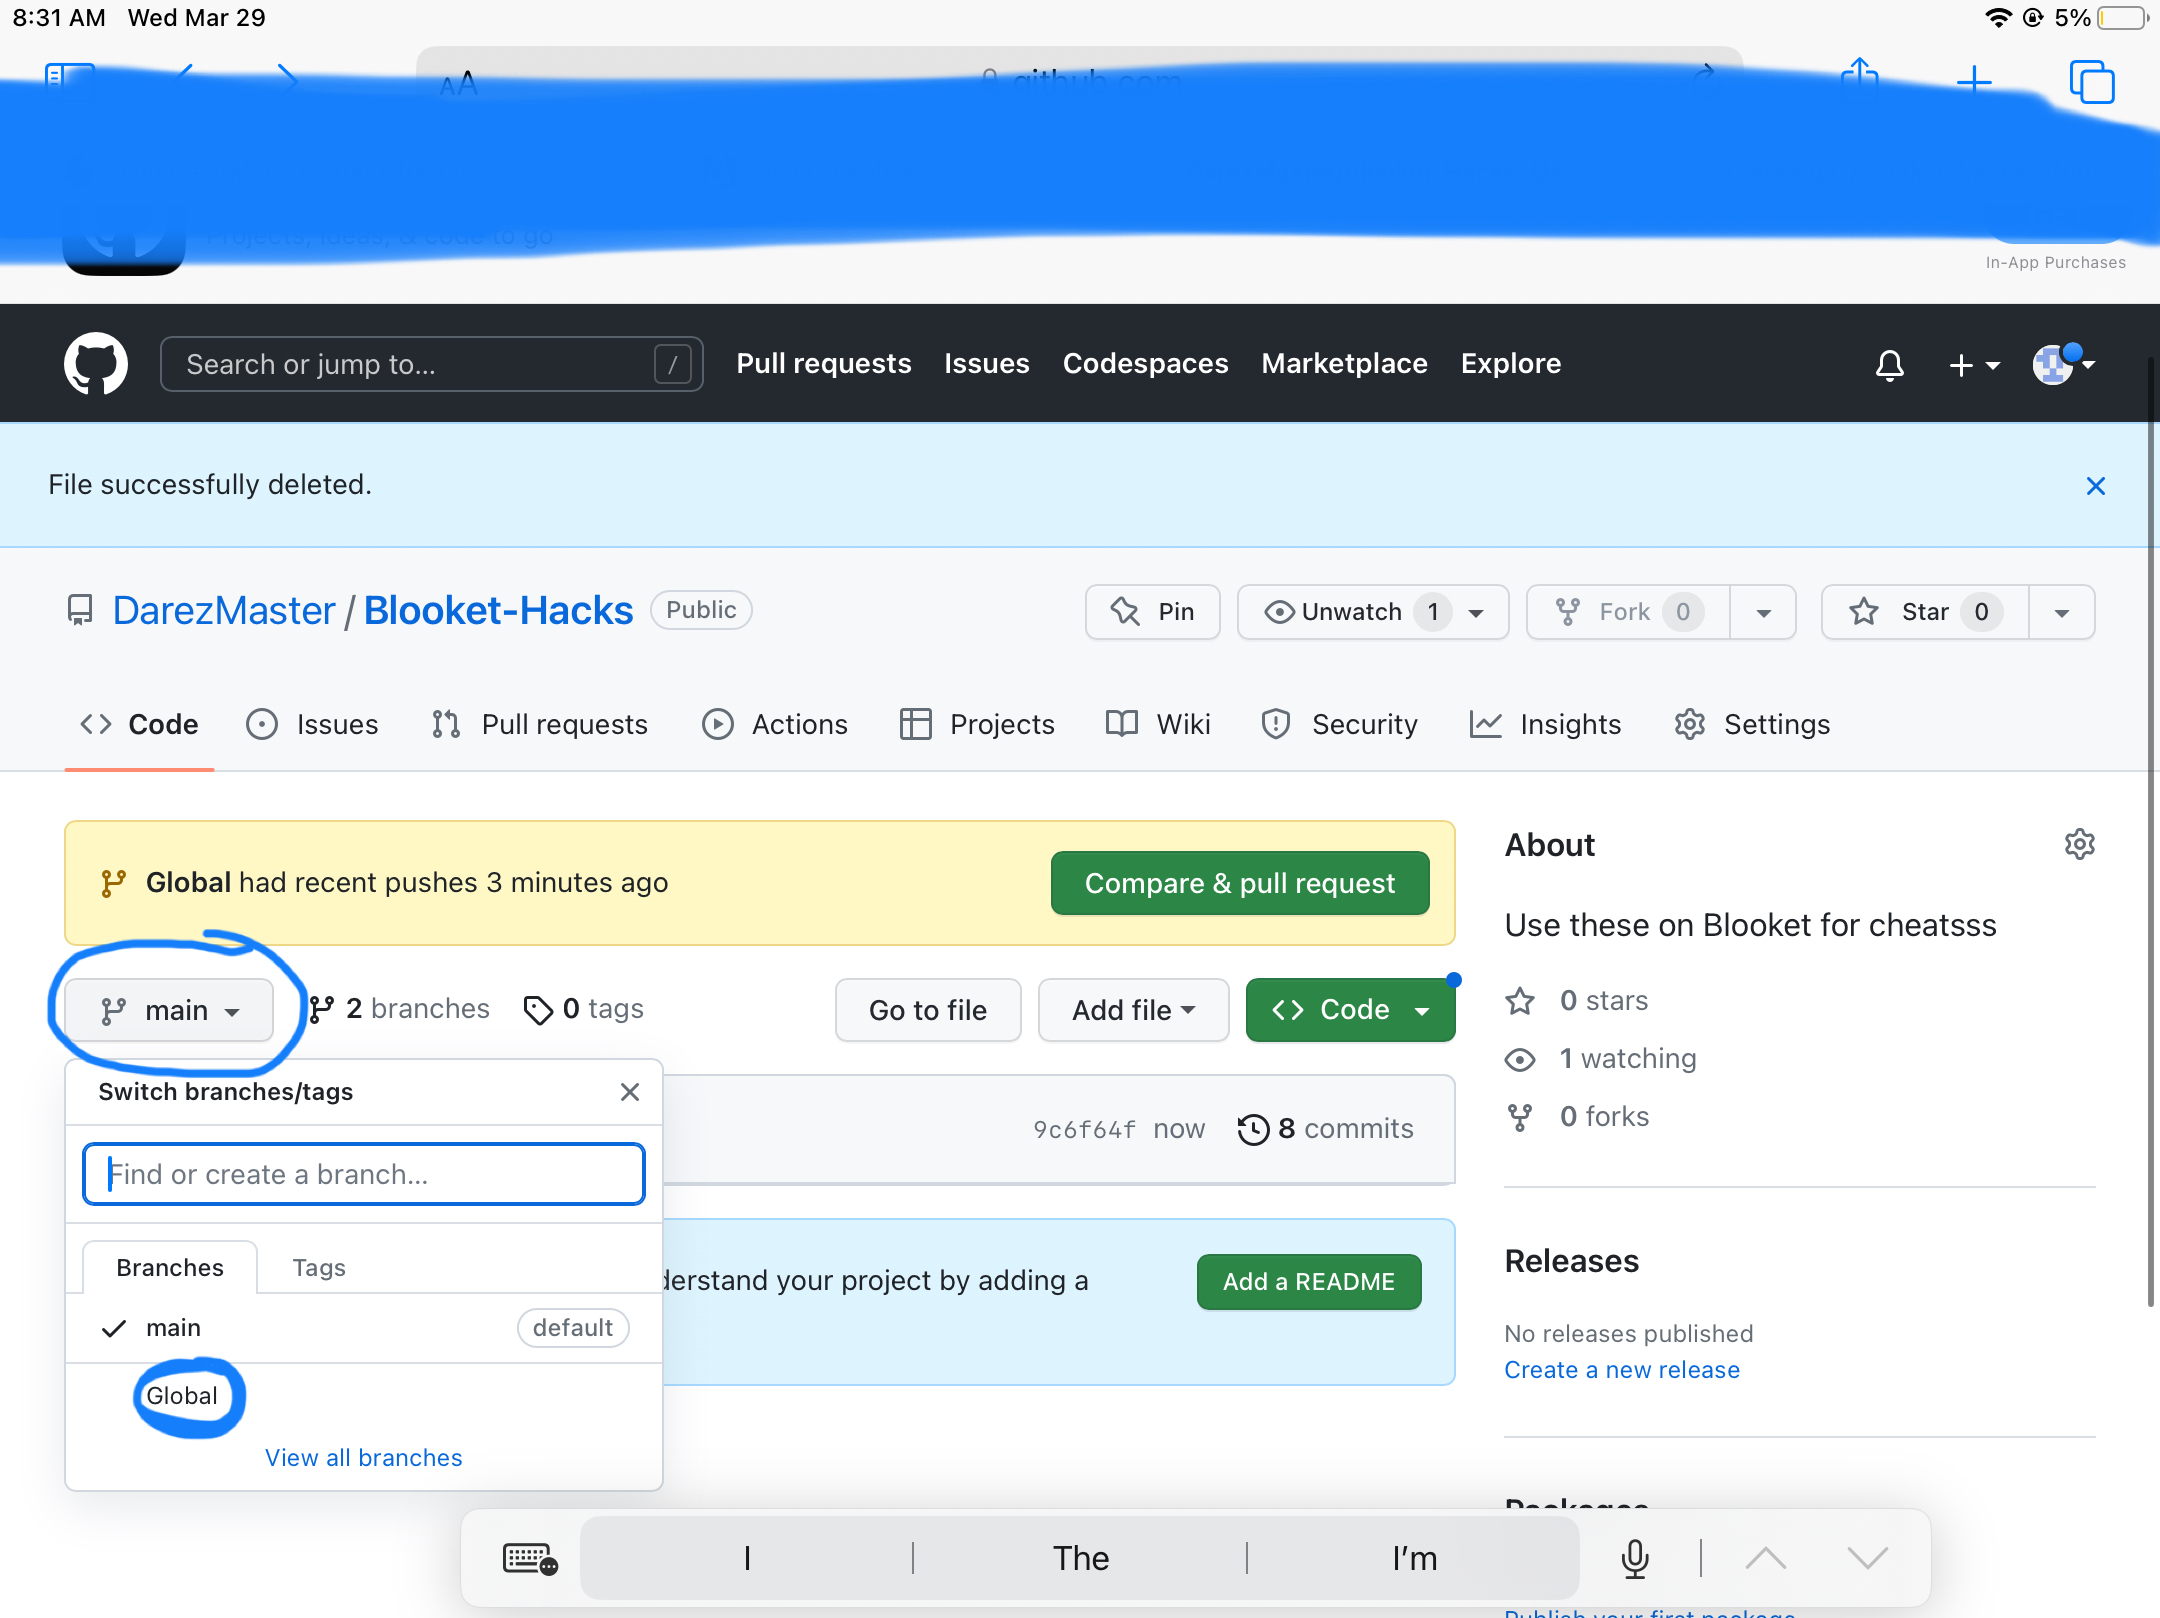Select the Settings tab
2160x1618 pixels.
pos(1752,724)
